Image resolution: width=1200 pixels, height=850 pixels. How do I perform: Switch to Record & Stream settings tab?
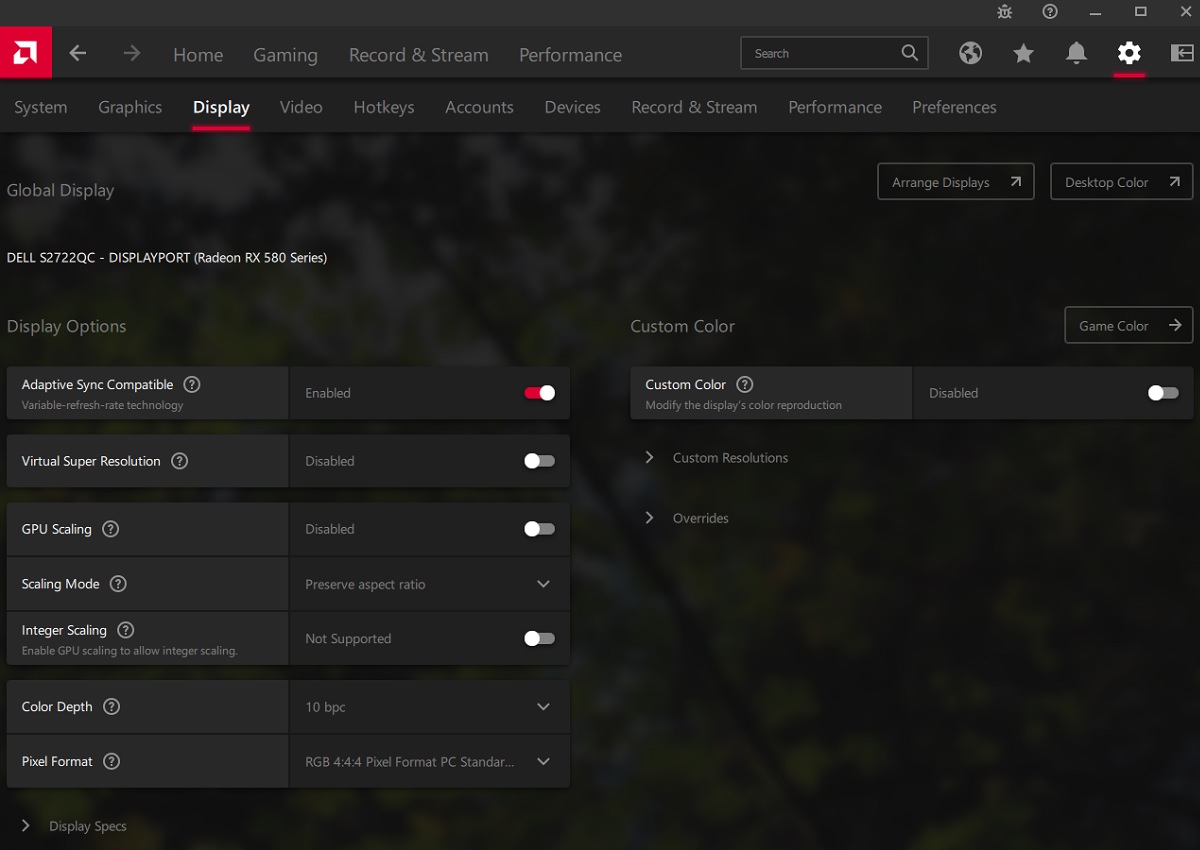pos(694,107)
